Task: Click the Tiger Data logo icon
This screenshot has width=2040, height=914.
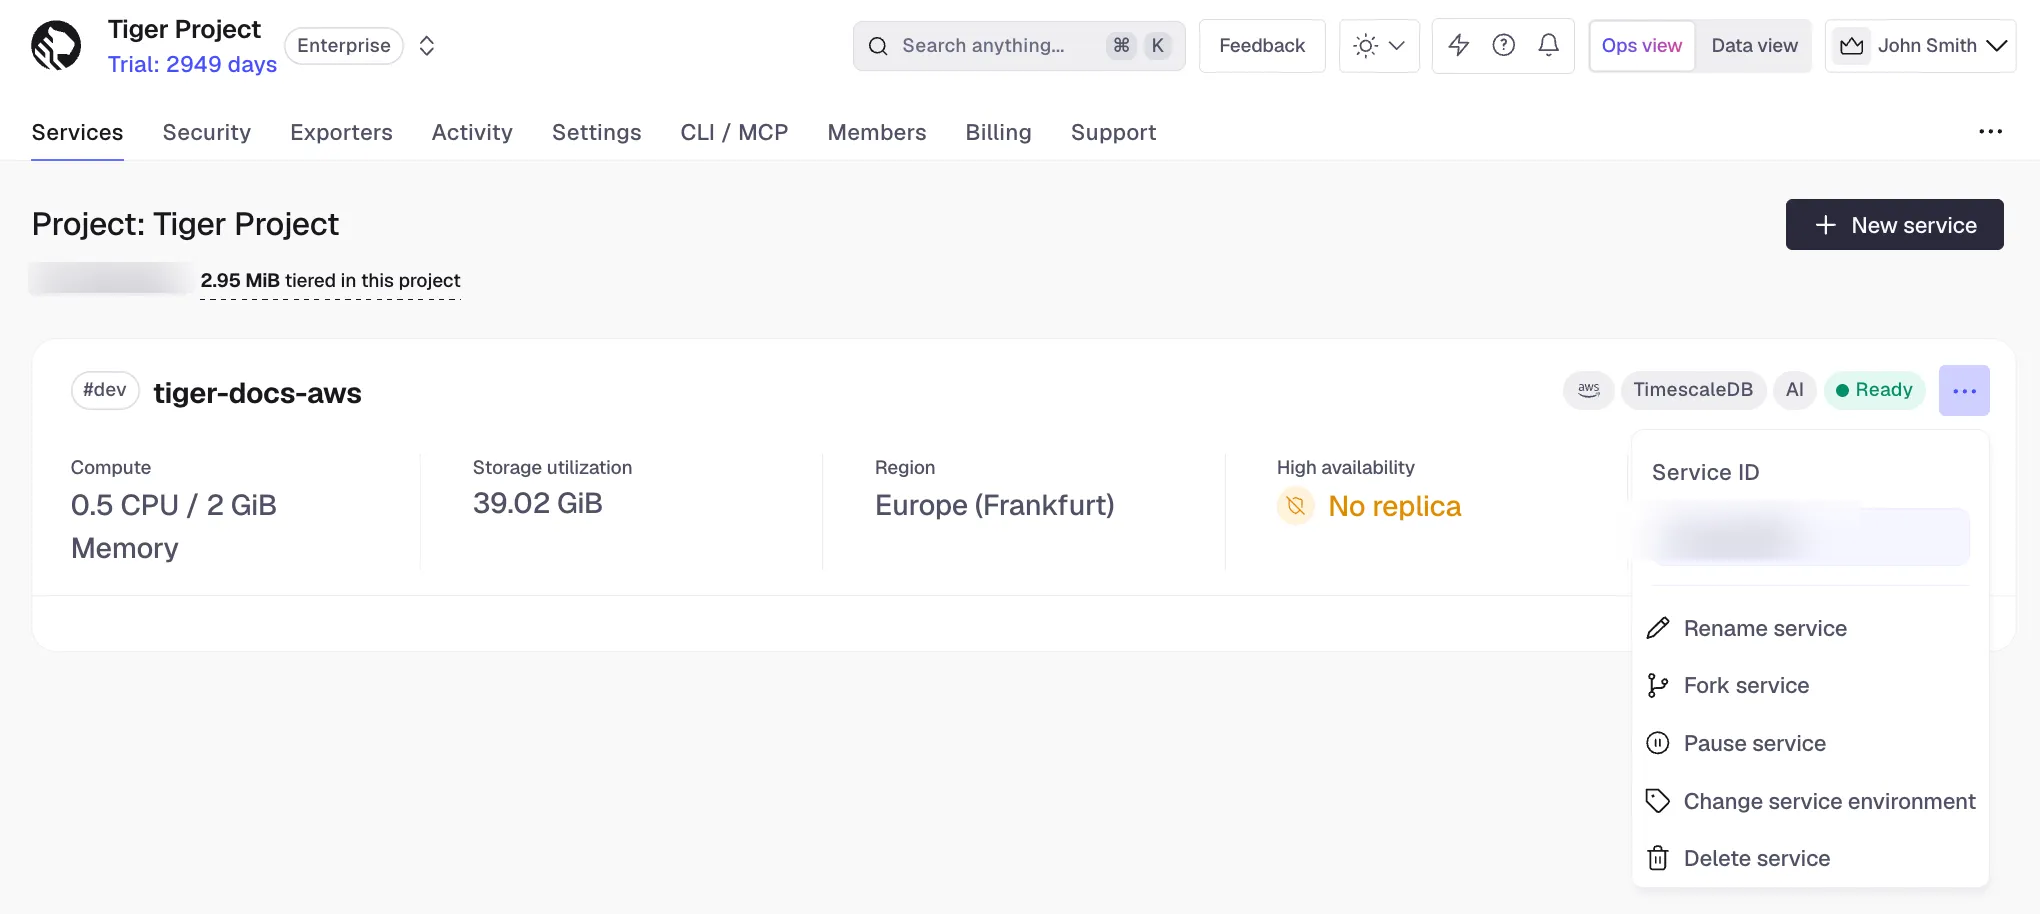Action: (56, 45)
